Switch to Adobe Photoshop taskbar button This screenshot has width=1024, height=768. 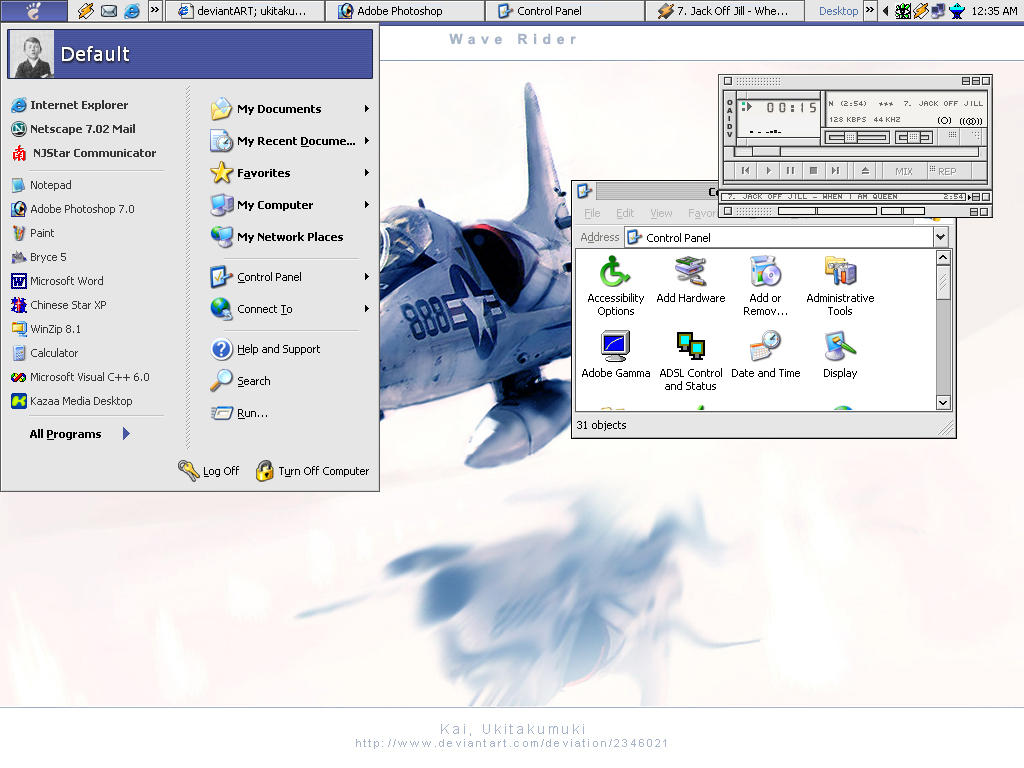pyautogui.click(x=405, y=11)
